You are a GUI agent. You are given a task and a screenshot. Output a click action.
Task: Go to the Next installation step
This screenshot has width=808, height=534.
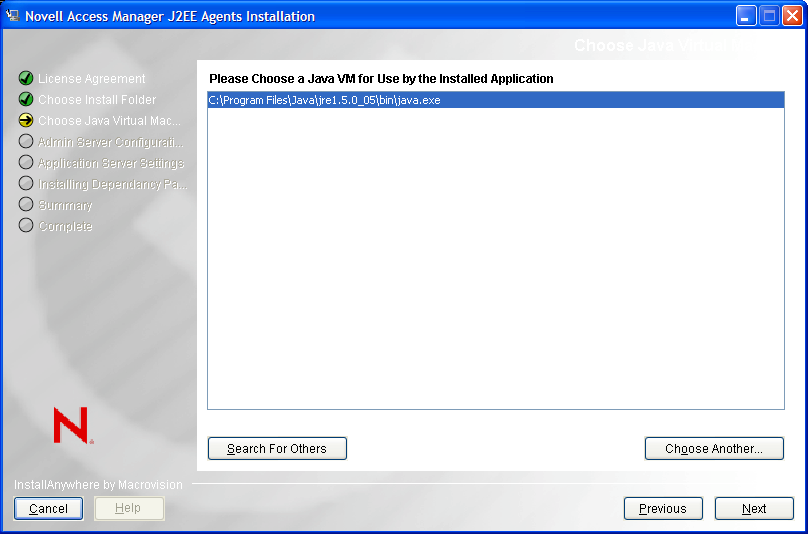tap(754, 509)
